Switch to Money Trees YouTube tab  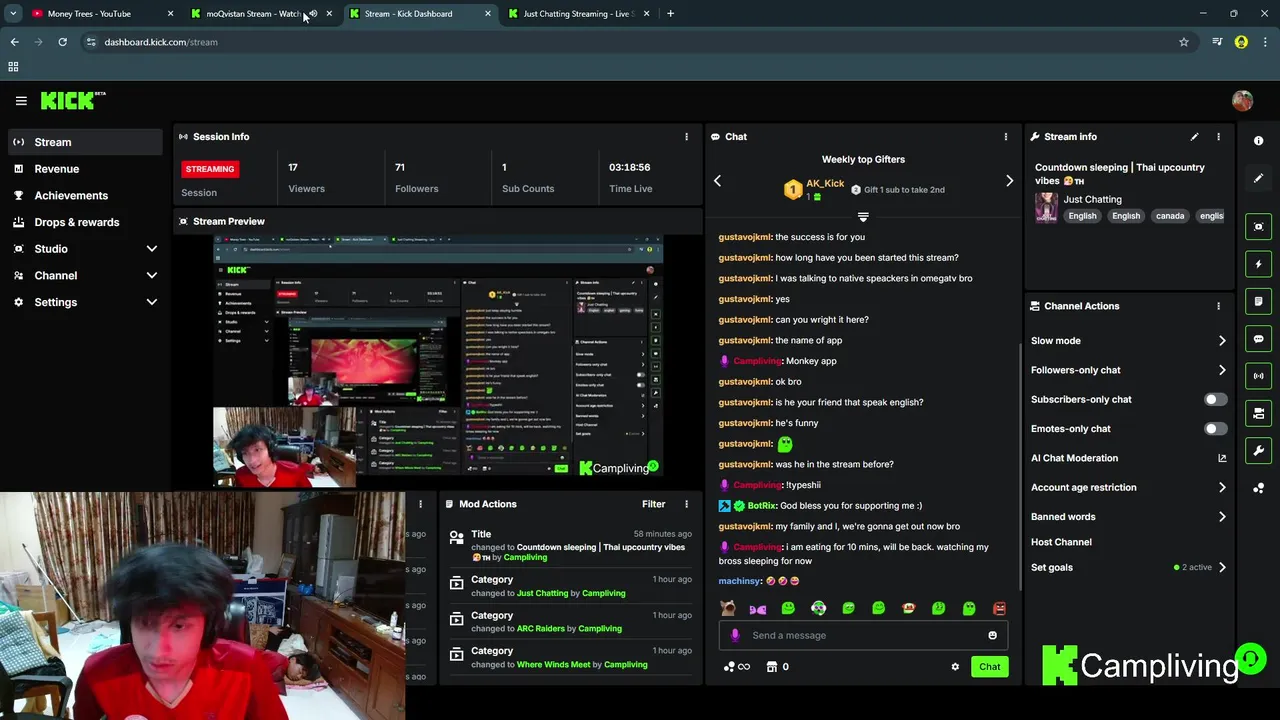[x=100, y=14]
